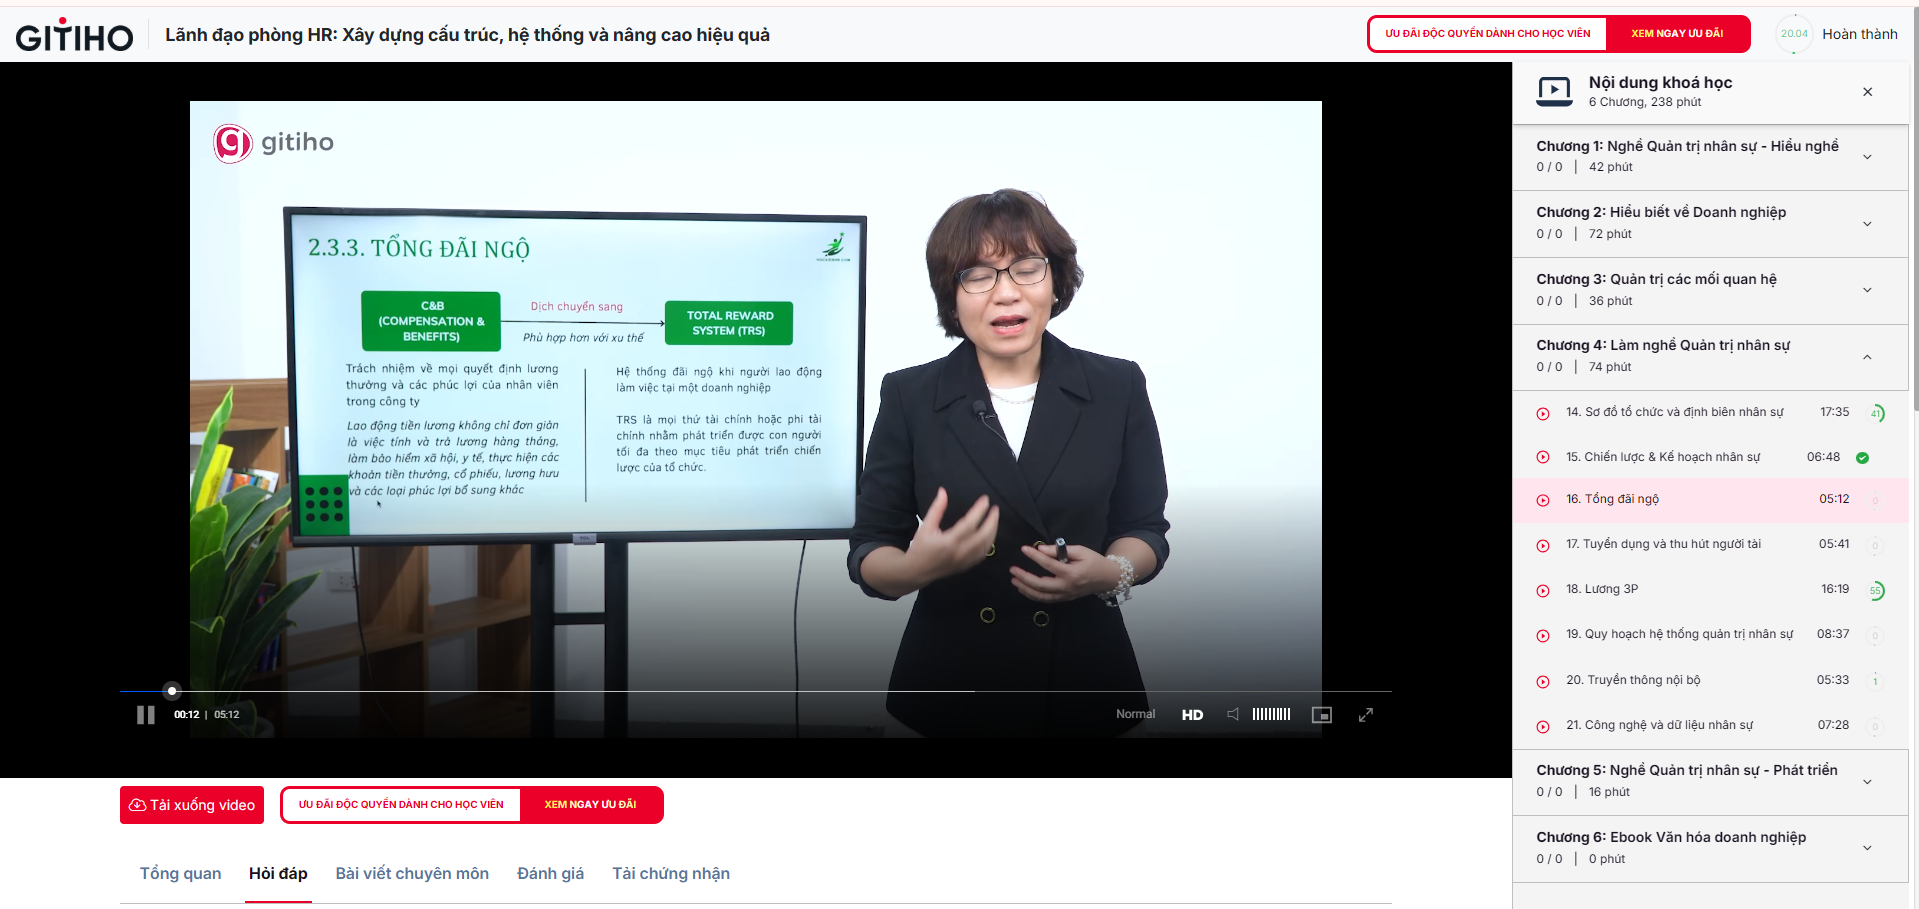Image resolution: width=1919 pixels, height=909 pixels.
Task: Change Normal playback speed
Action: pyautogui.click(x=1135, y=714)
